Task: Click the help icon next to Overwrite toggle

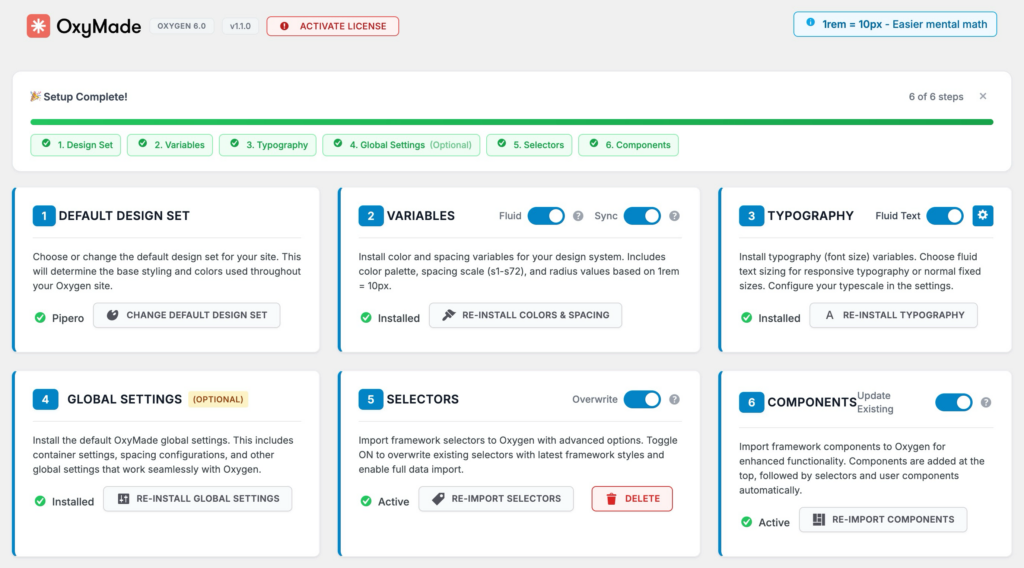Action: coord(674,400)
